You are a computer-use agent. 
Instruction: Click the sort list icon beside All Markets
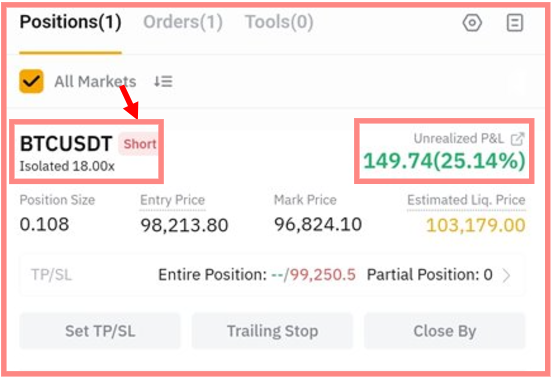pos(163,81)
